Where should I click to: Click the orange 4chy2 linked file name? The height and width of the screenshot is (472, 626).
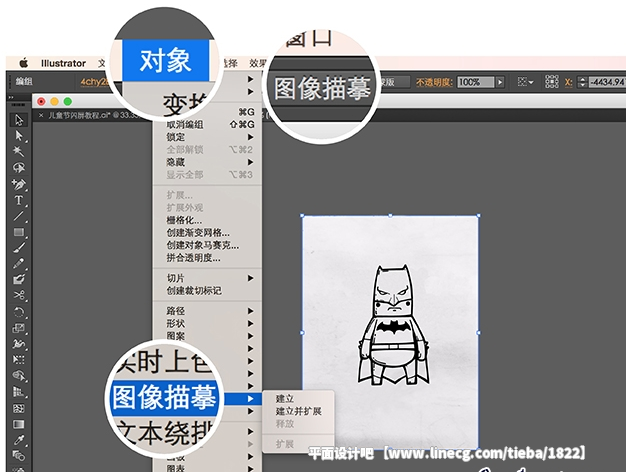point(94,82)
